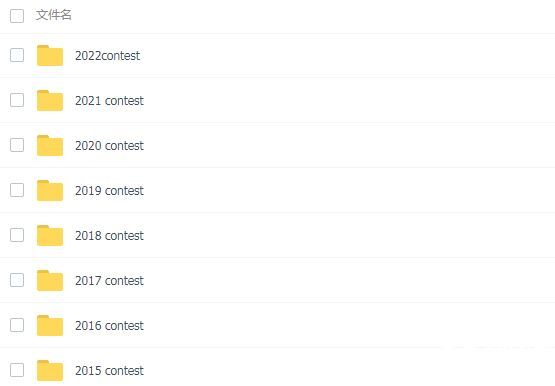Select the 2017 contest checkbox
This screenshot has height=386, width=555.
click(17, 280)
